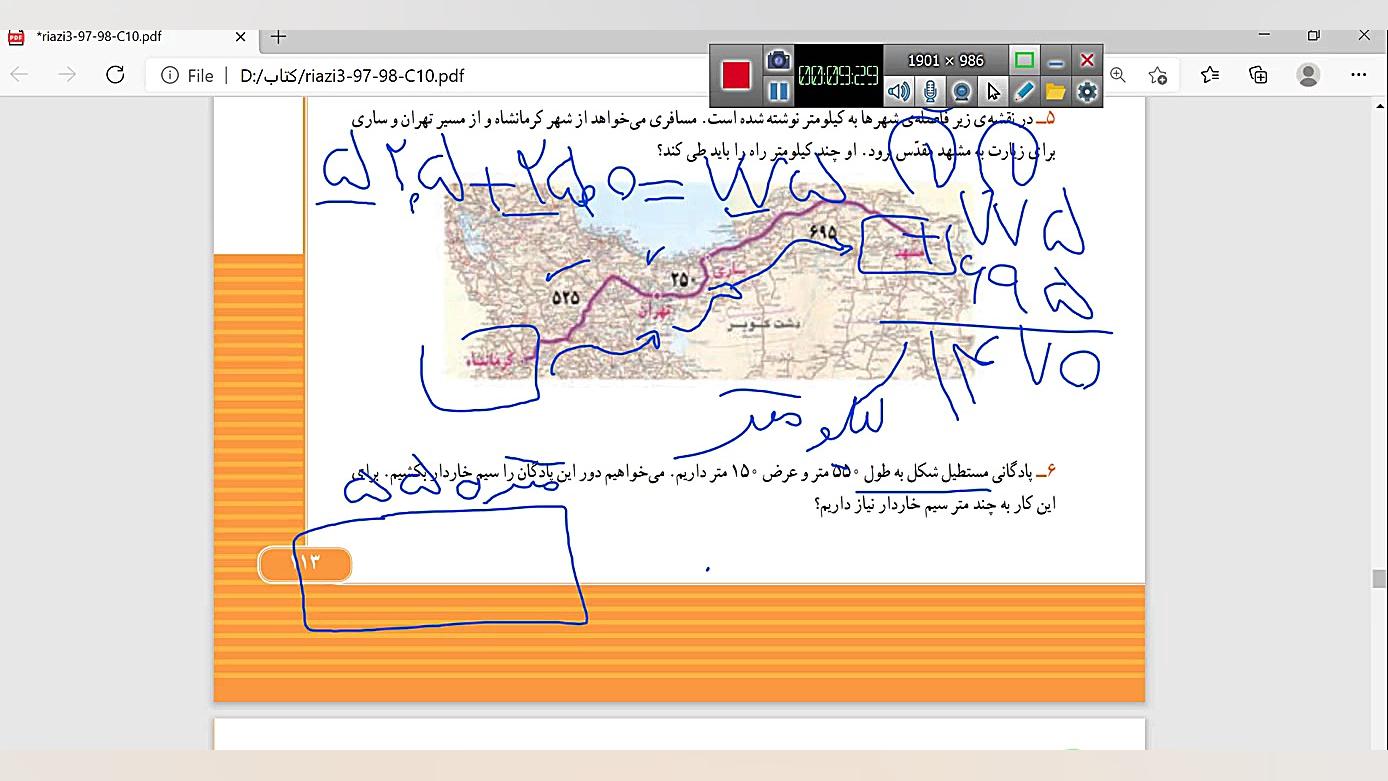
Task: Click the 525 distance label on the map
Action: [x=566, y=297]
